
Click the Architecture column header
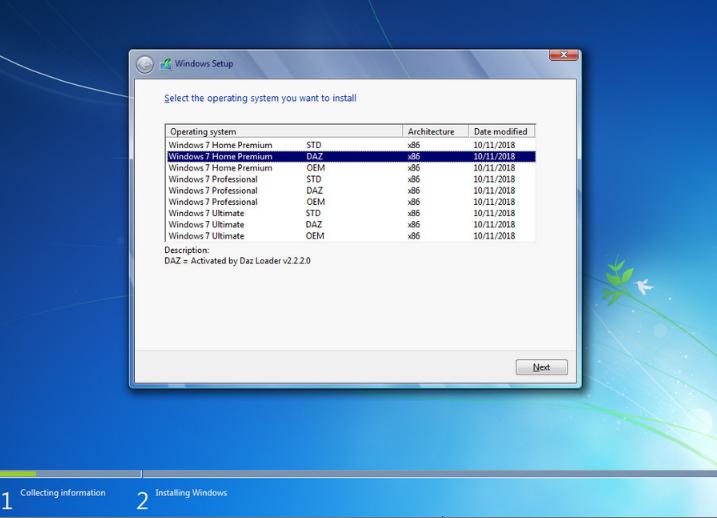(435, 132)
